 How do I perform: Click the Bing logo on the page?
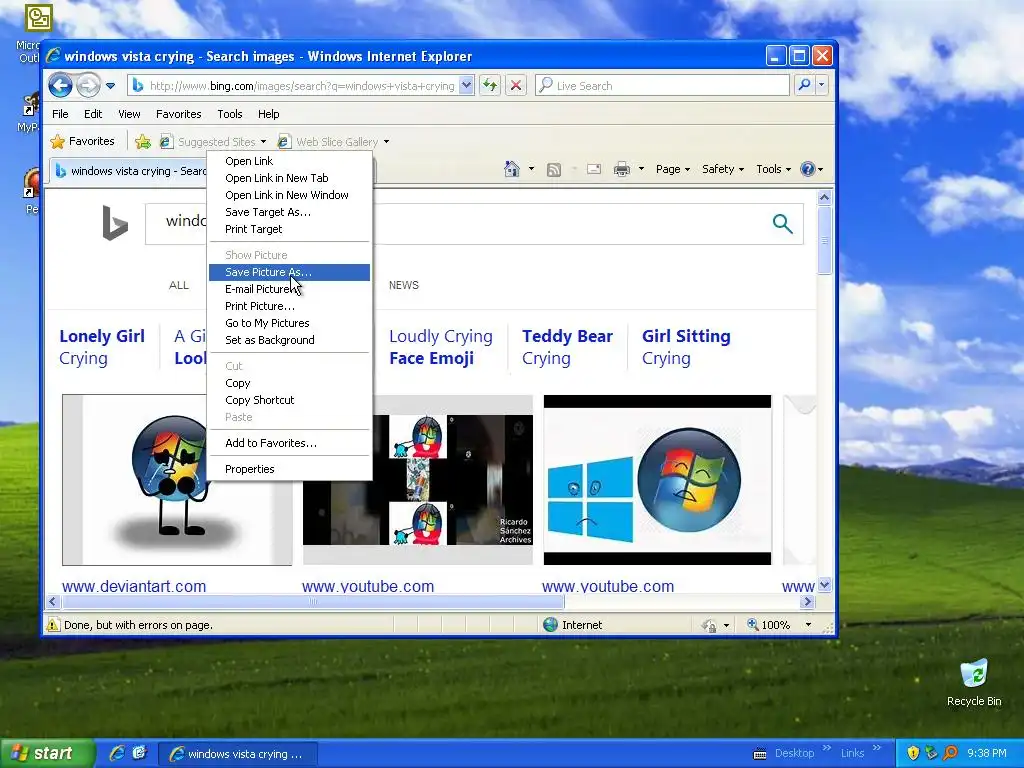[x=115, y=223]
